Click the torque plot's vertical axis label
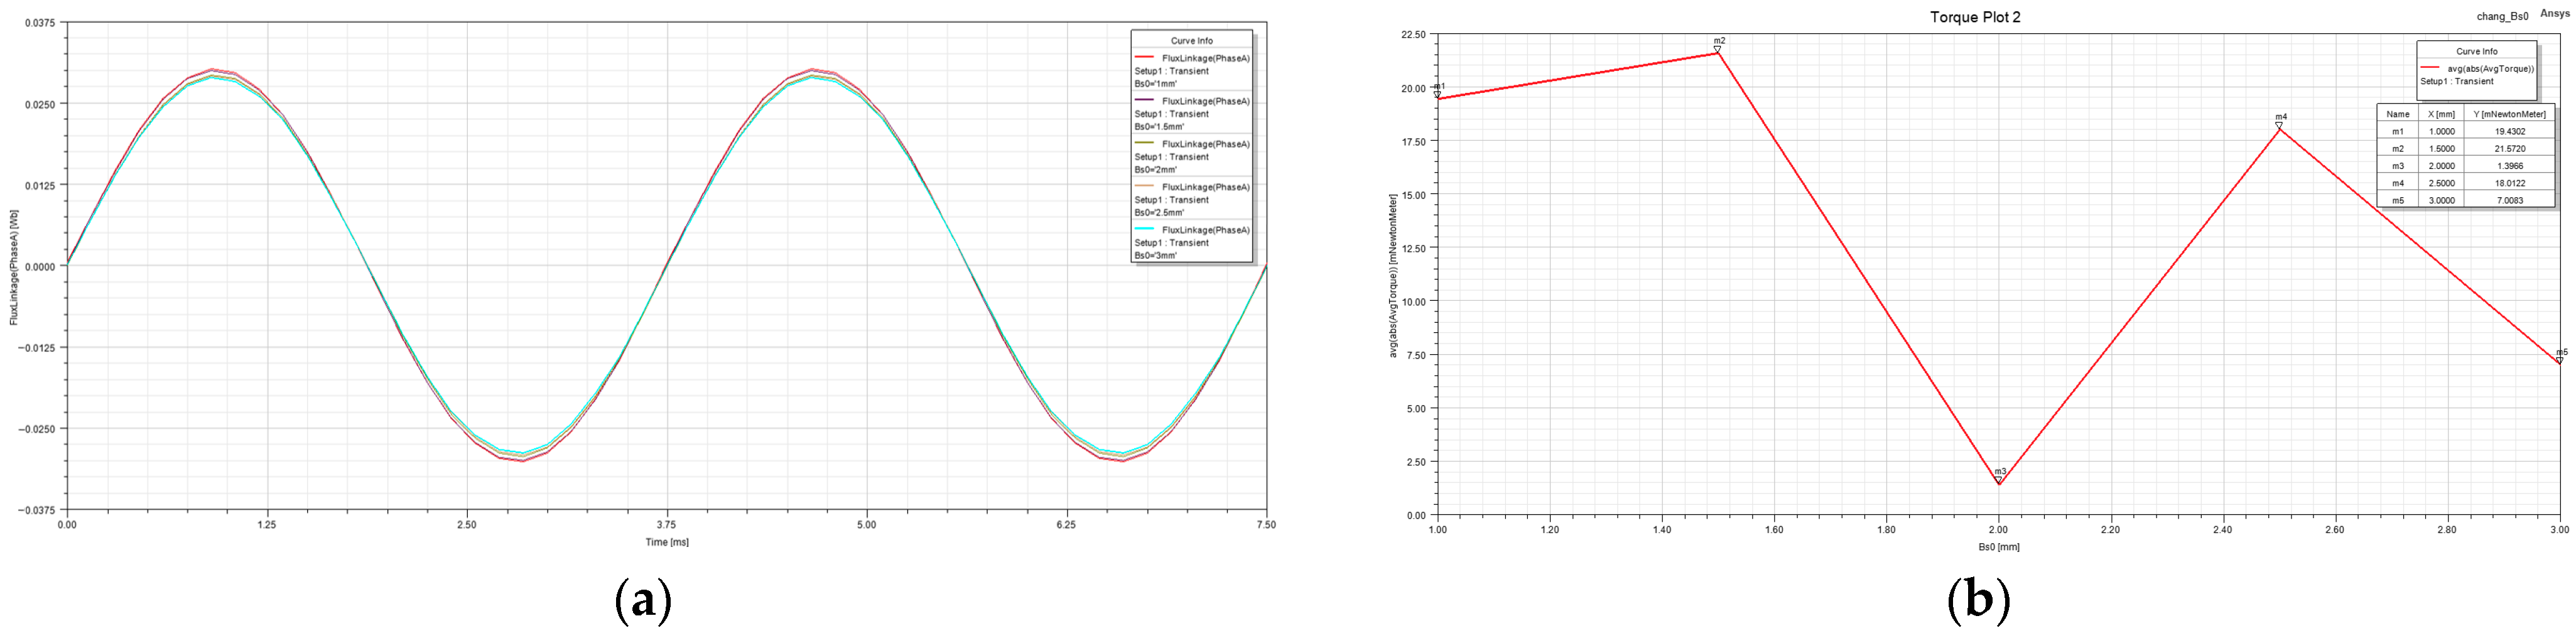 point(1393,276)
